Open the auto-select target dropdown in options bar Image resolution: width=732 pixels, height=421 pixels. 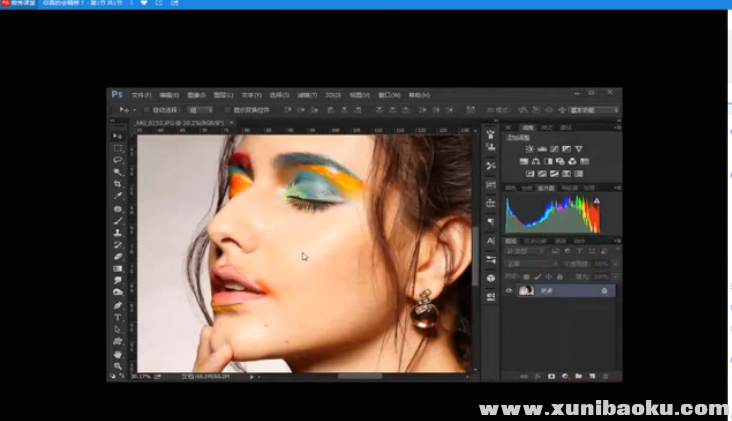tap(199, 110)
